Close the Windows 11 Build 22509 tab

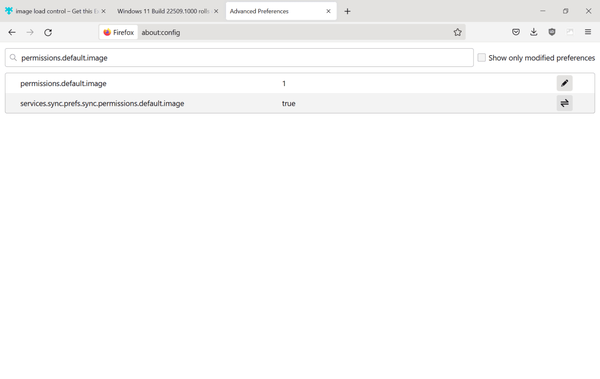point(216,11)
